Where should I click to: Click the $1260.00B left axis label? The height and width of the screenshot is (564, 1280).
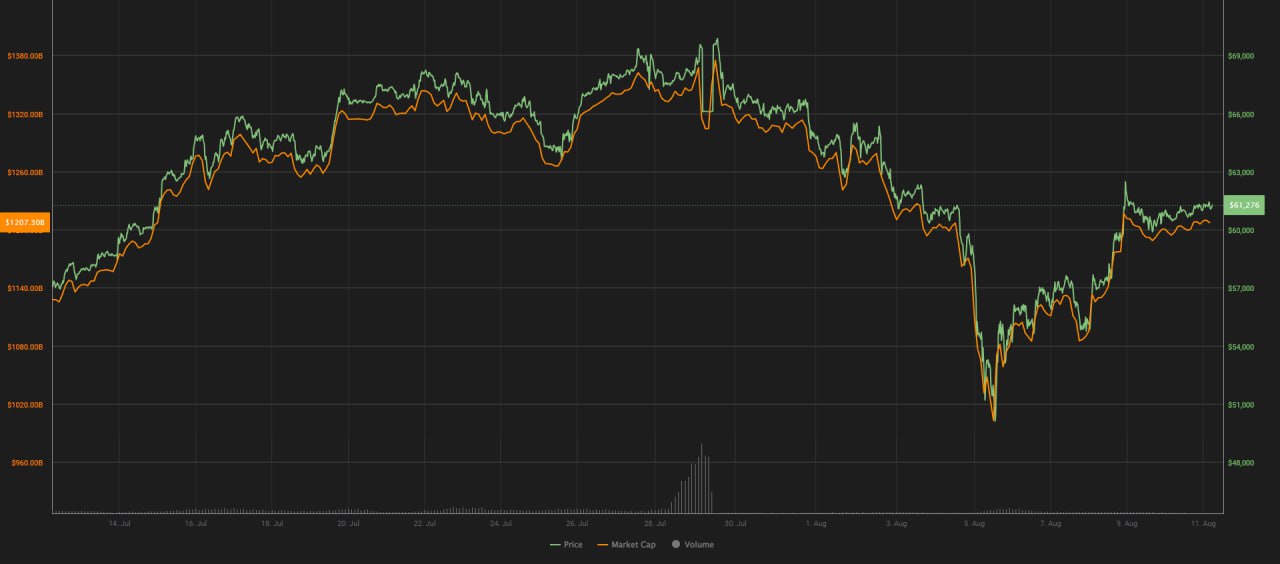24,173
